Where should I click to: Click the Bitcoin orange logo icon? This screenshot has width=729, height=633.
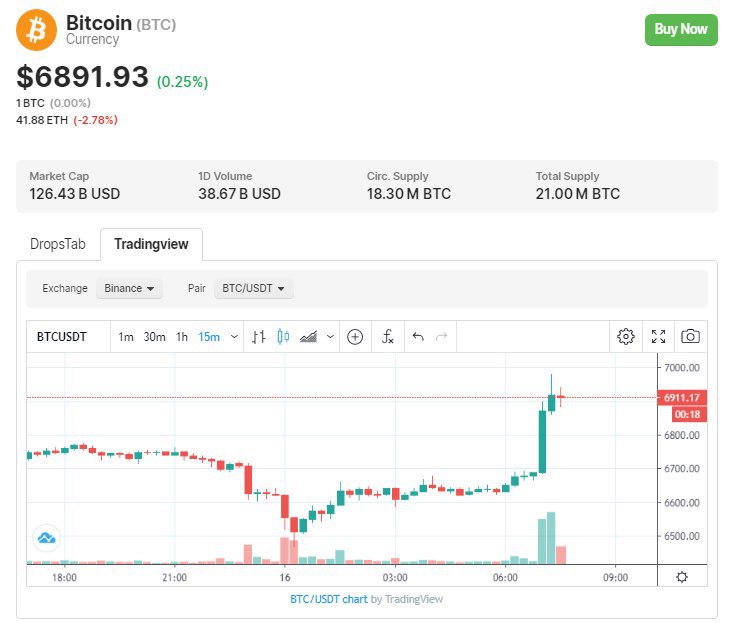[x=36, y=30]
